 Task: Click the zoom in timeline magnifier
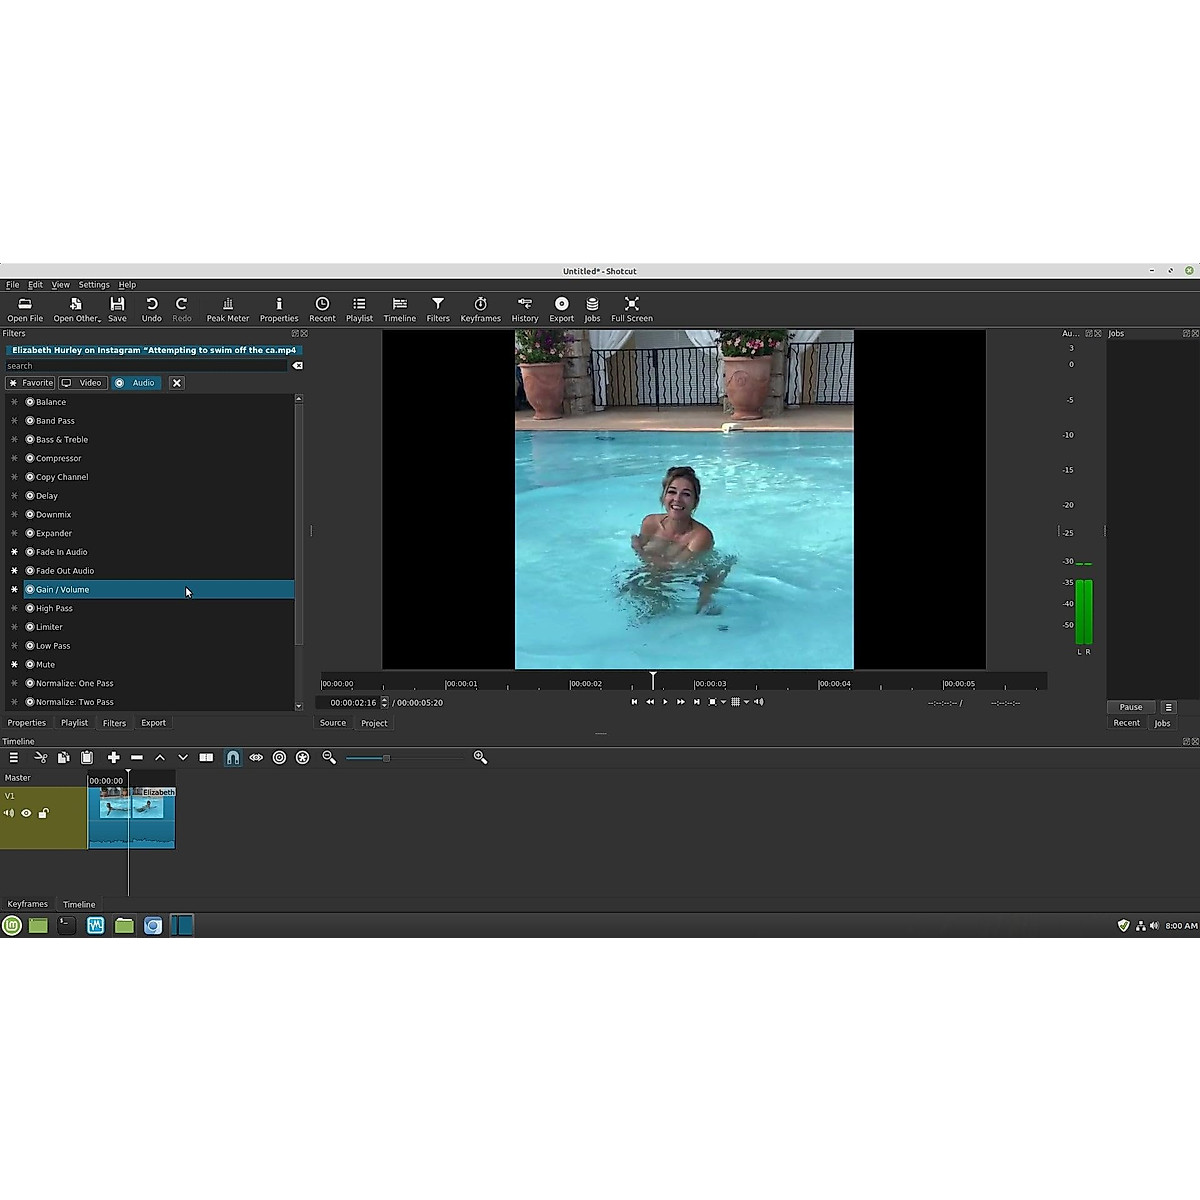click(x=480, y=758)
